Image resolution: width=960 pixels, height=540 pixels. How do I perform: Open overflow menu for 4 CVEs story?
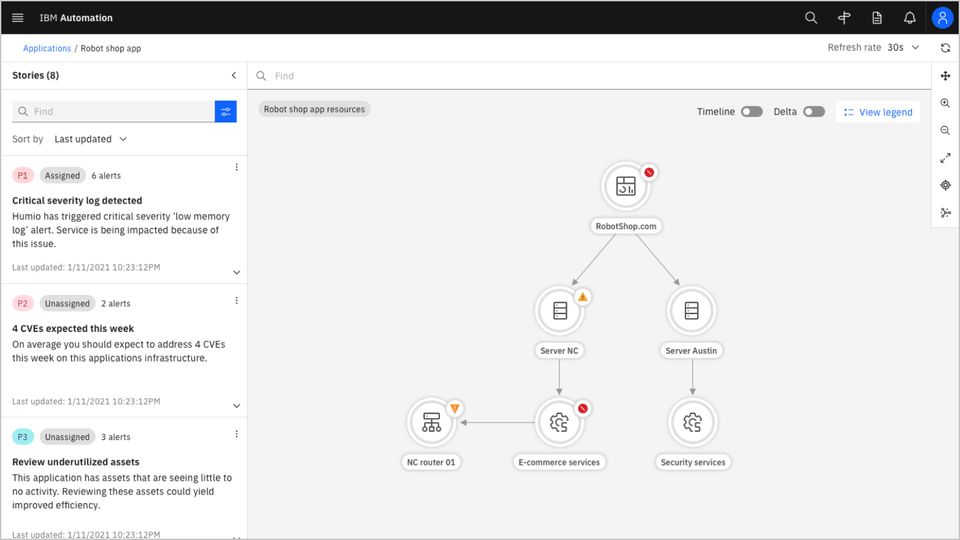coord(236,301)
